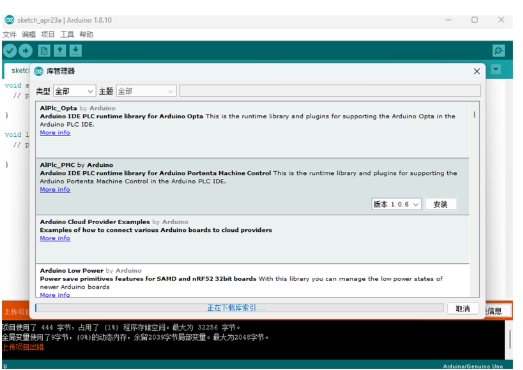Open the 编辑 menu

click(x=29, y=34)
